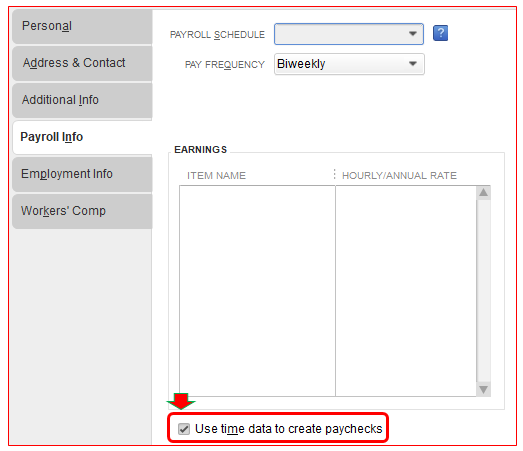Expand the Pay Frequency dropdown arrow

413,64
